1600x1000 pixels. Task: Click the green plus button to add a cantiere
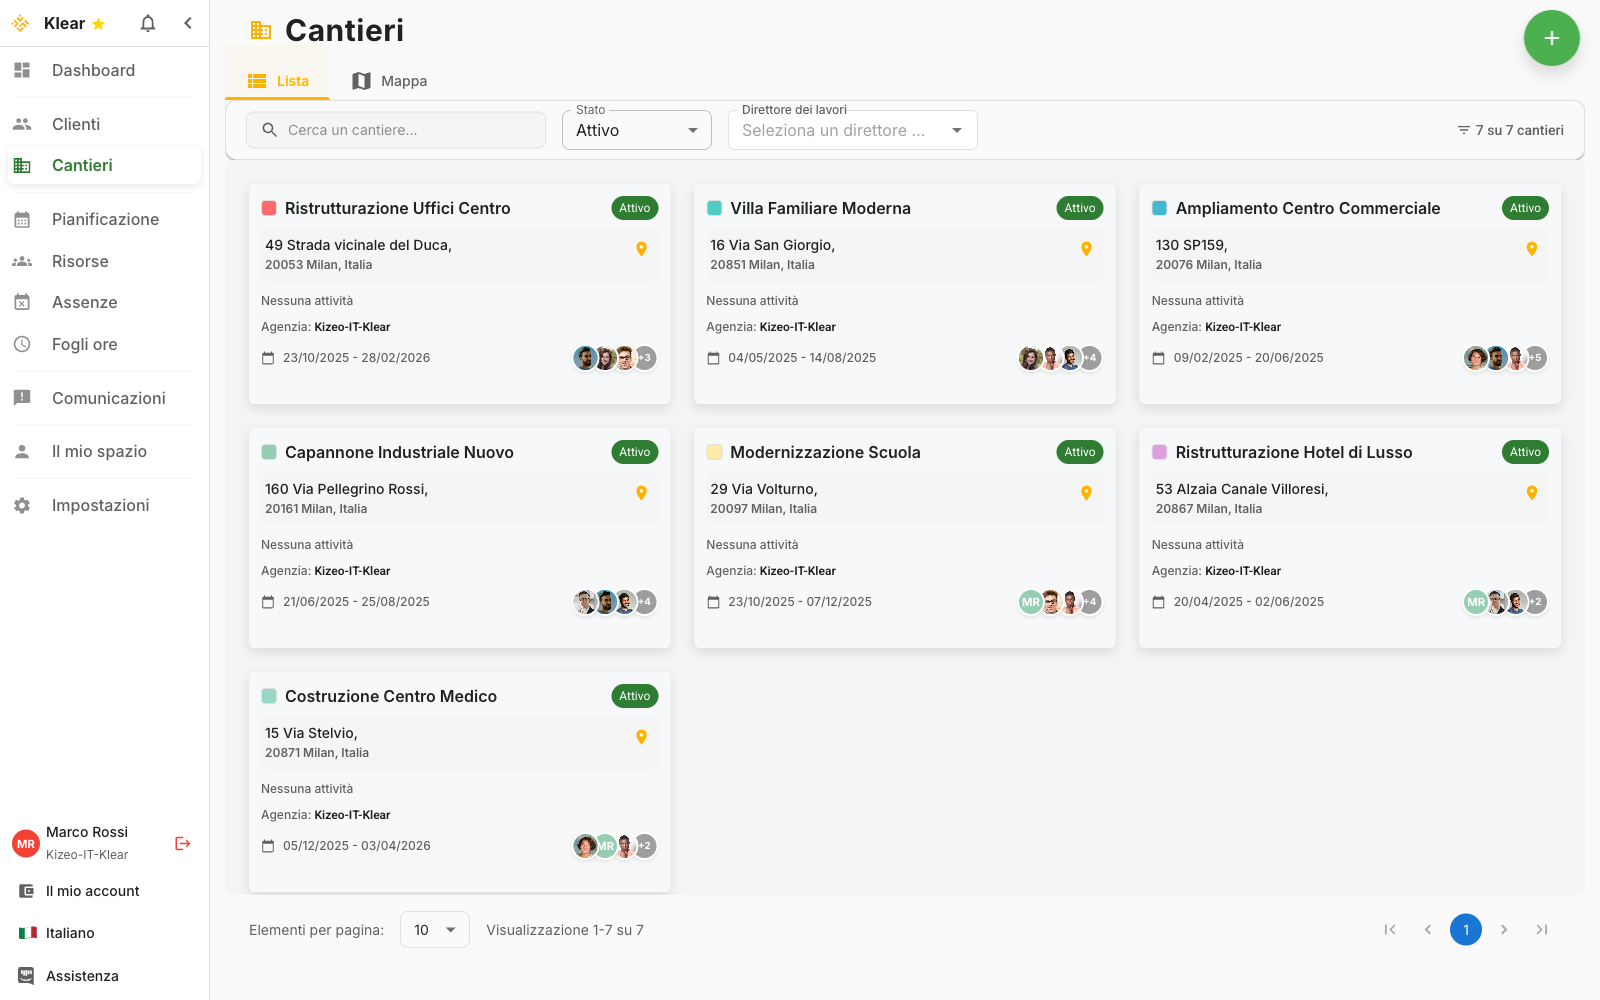(1551, 38)
